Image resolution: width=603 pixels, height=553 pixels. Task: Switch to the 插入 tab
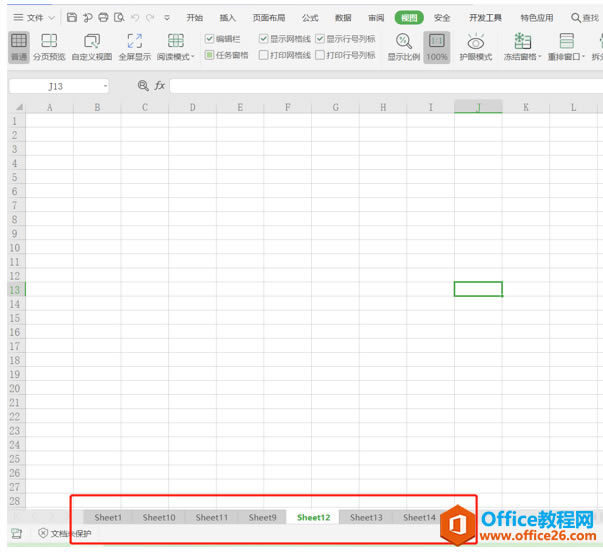pos(227,18)
